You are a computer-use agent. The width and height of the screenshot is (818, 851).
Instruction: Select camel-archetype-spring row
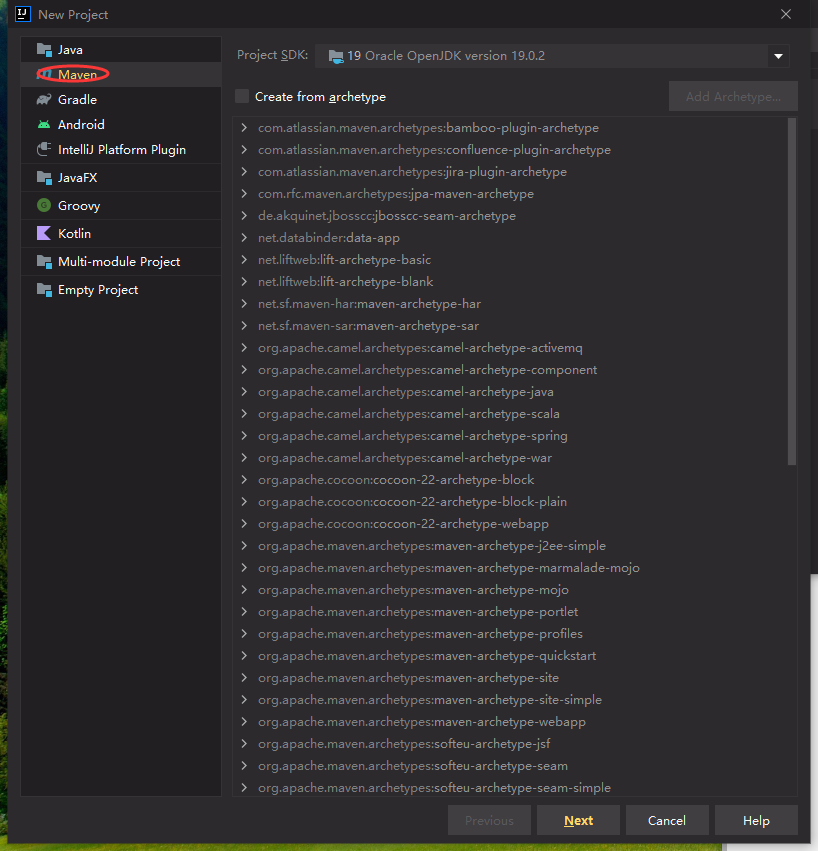[510, 436]
